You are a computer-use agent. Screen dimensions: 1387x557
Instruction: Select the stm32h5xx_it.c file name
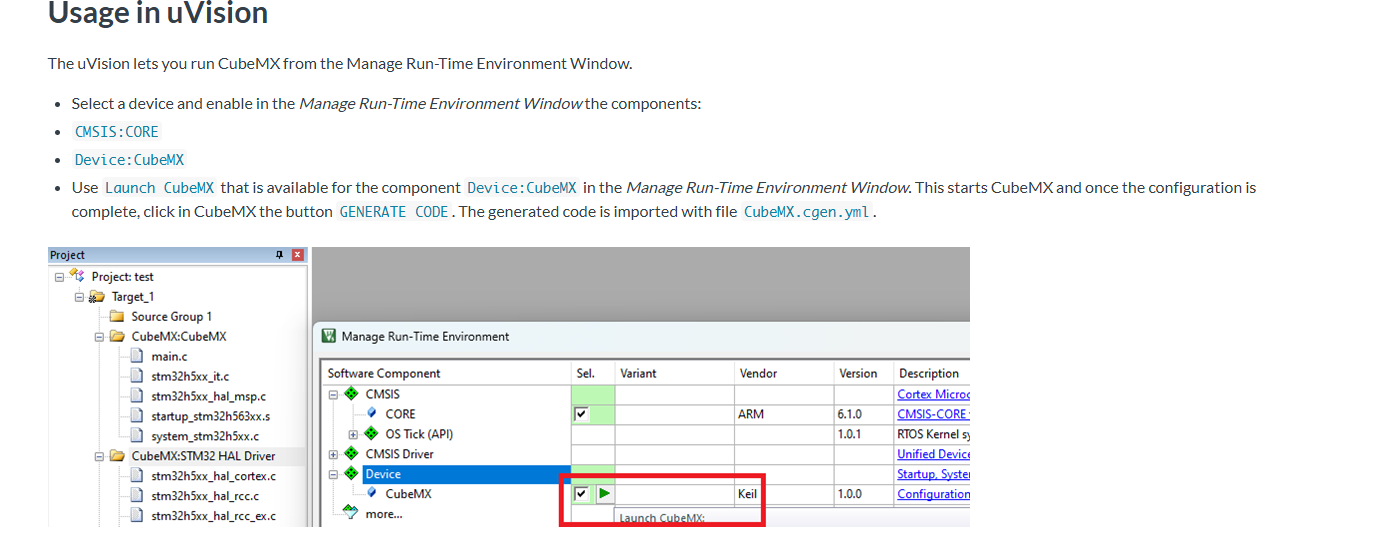coord(190,376)
